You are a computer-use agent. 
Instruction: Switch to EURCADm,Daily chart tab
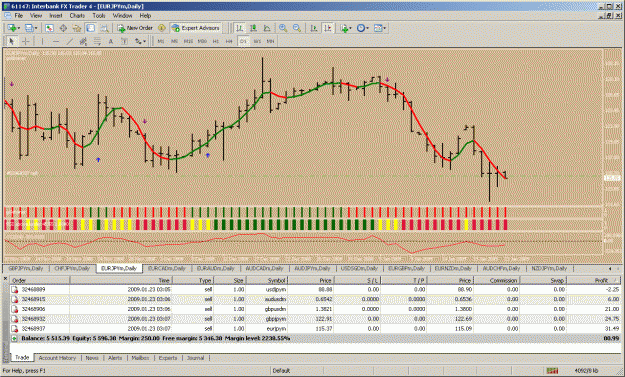tap(167, 268)
